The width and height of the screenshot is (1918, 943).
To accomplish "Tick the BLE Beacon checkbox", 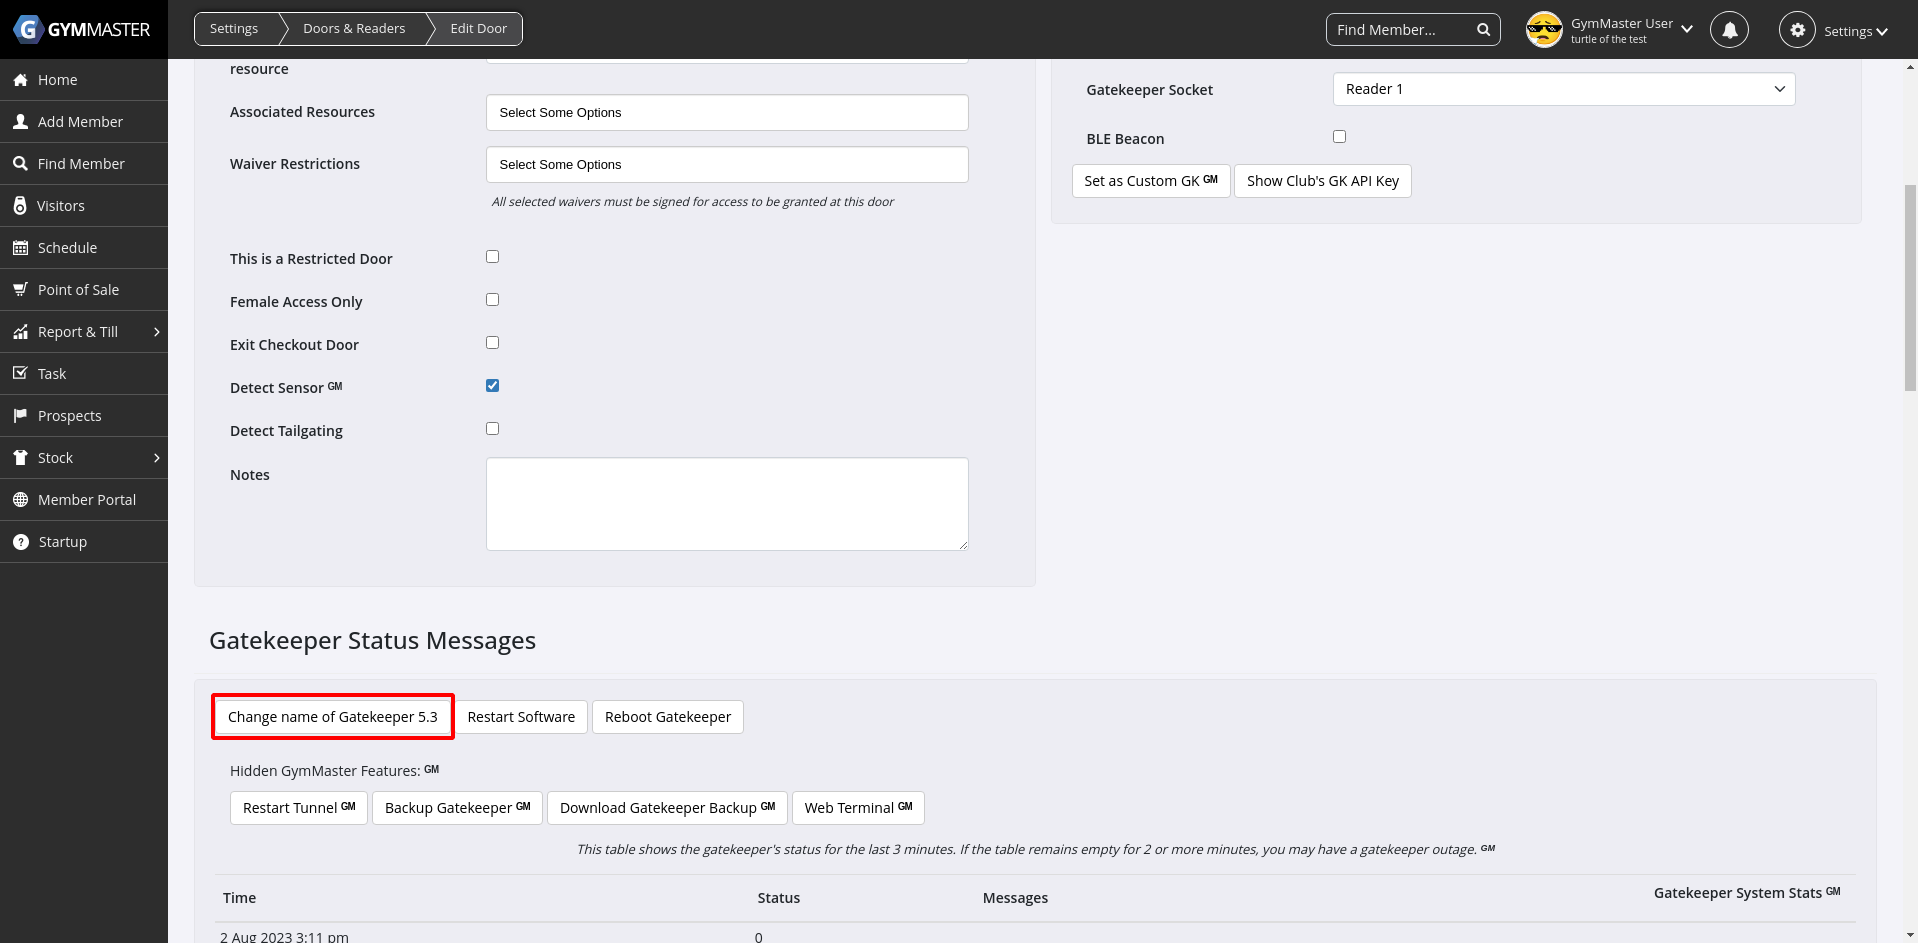I will click(1339, 137).
